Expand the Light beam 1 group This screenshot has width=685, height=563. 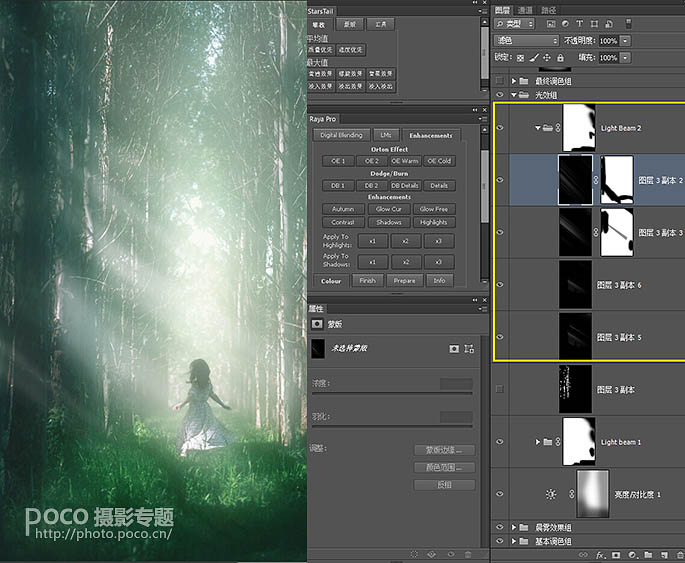[538, 442]
